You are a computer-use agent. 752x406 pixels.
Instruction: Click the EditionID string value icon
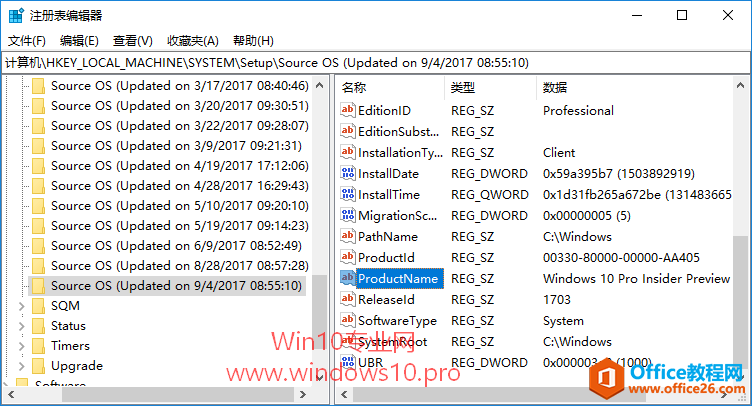(x=348, y=110)
